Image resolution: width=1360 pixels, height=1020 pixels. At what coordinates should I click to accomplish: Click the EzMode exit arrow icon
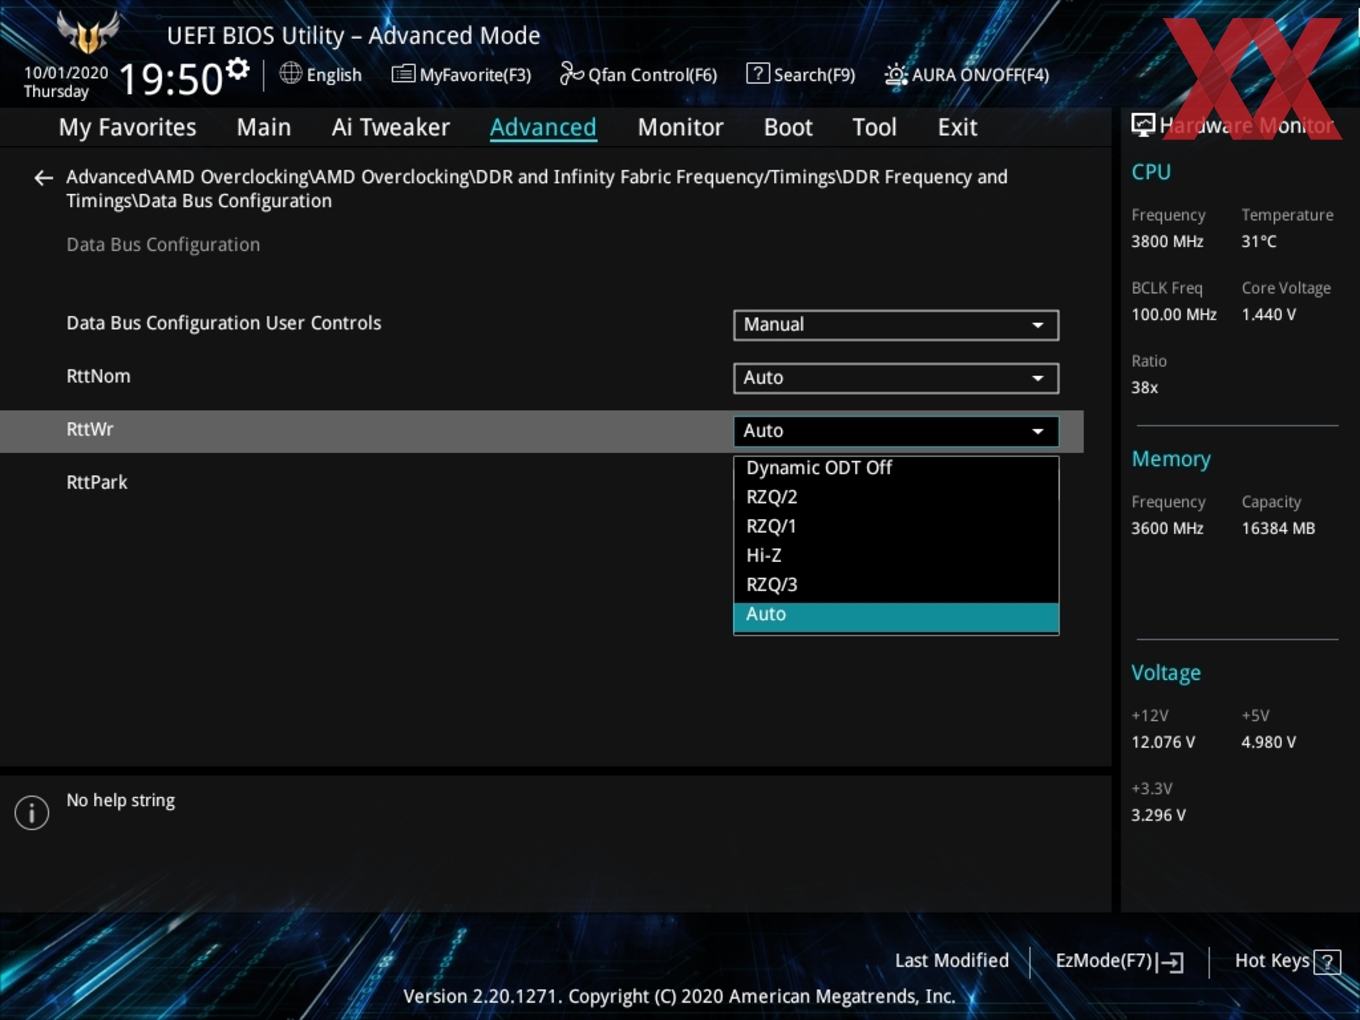1171,962
